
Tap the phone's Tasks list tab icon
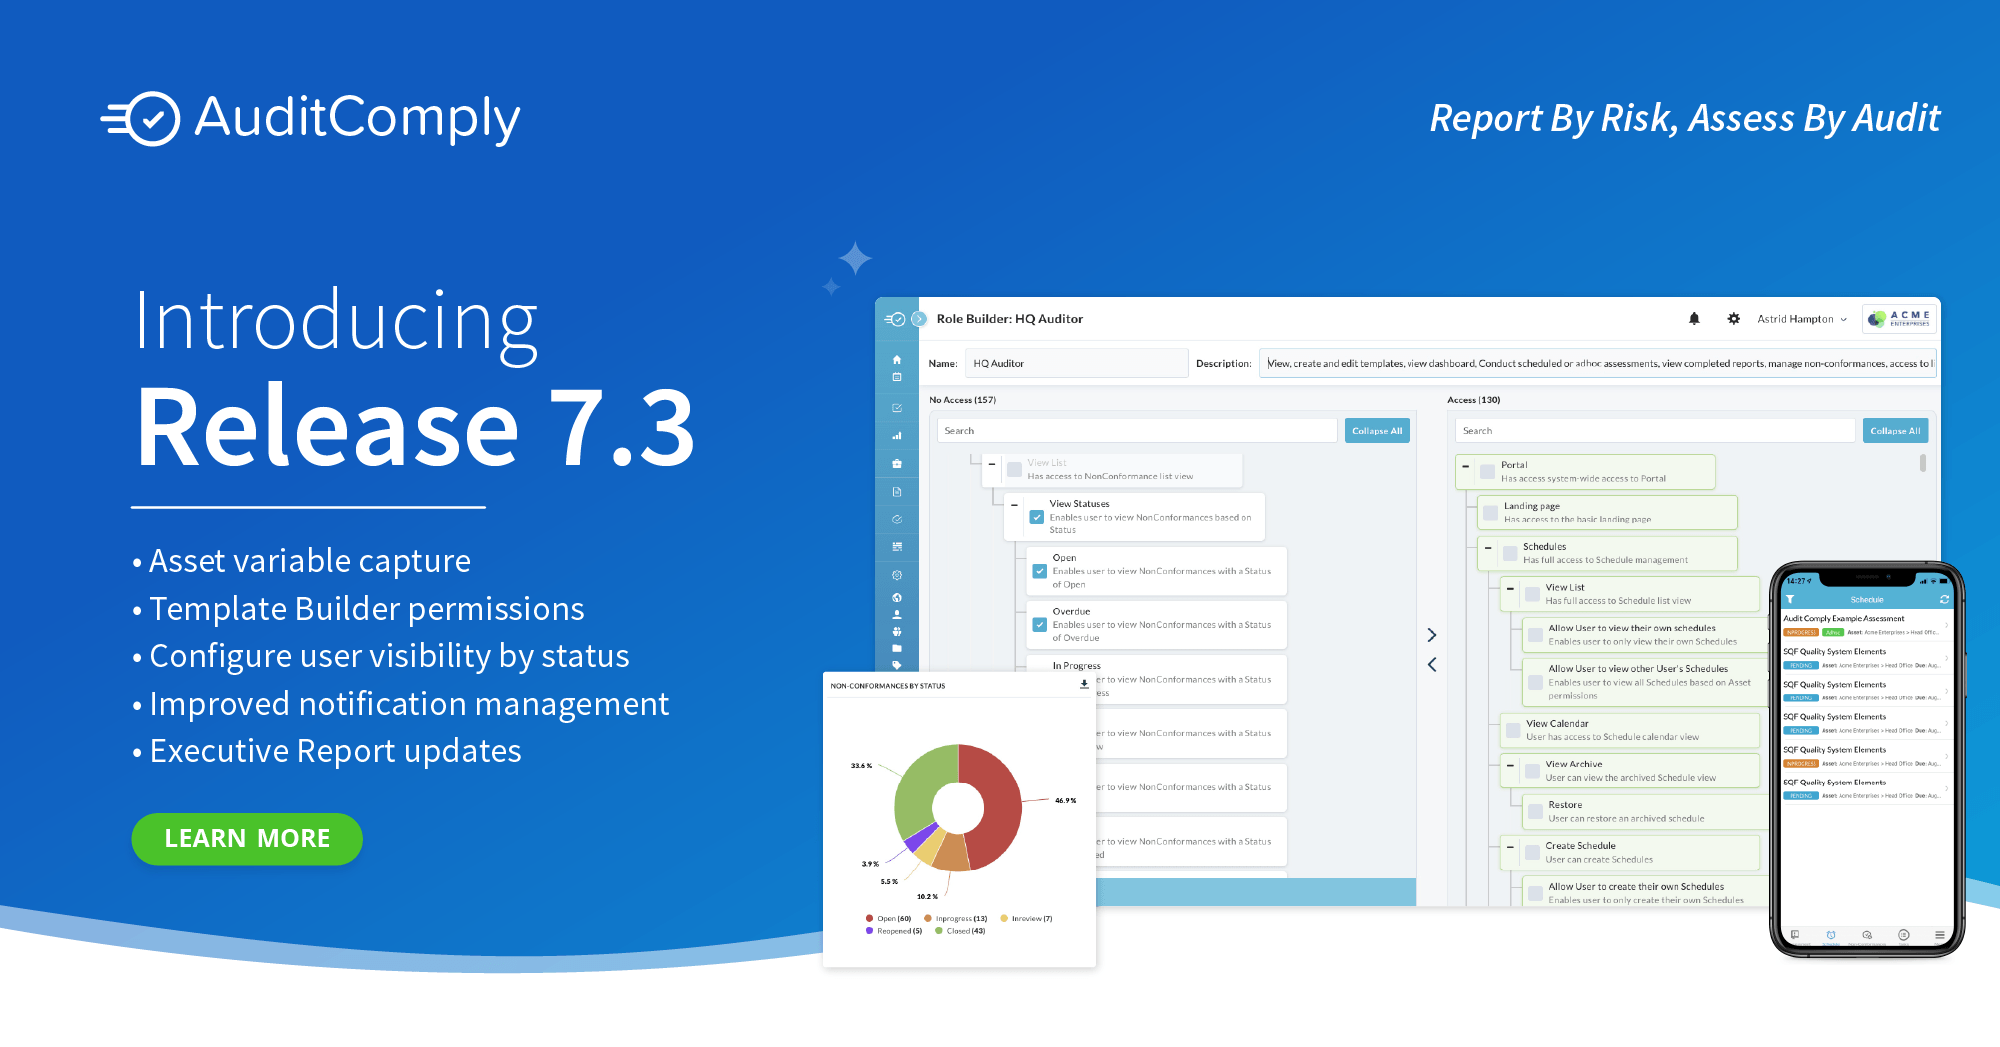(1904, 936)
